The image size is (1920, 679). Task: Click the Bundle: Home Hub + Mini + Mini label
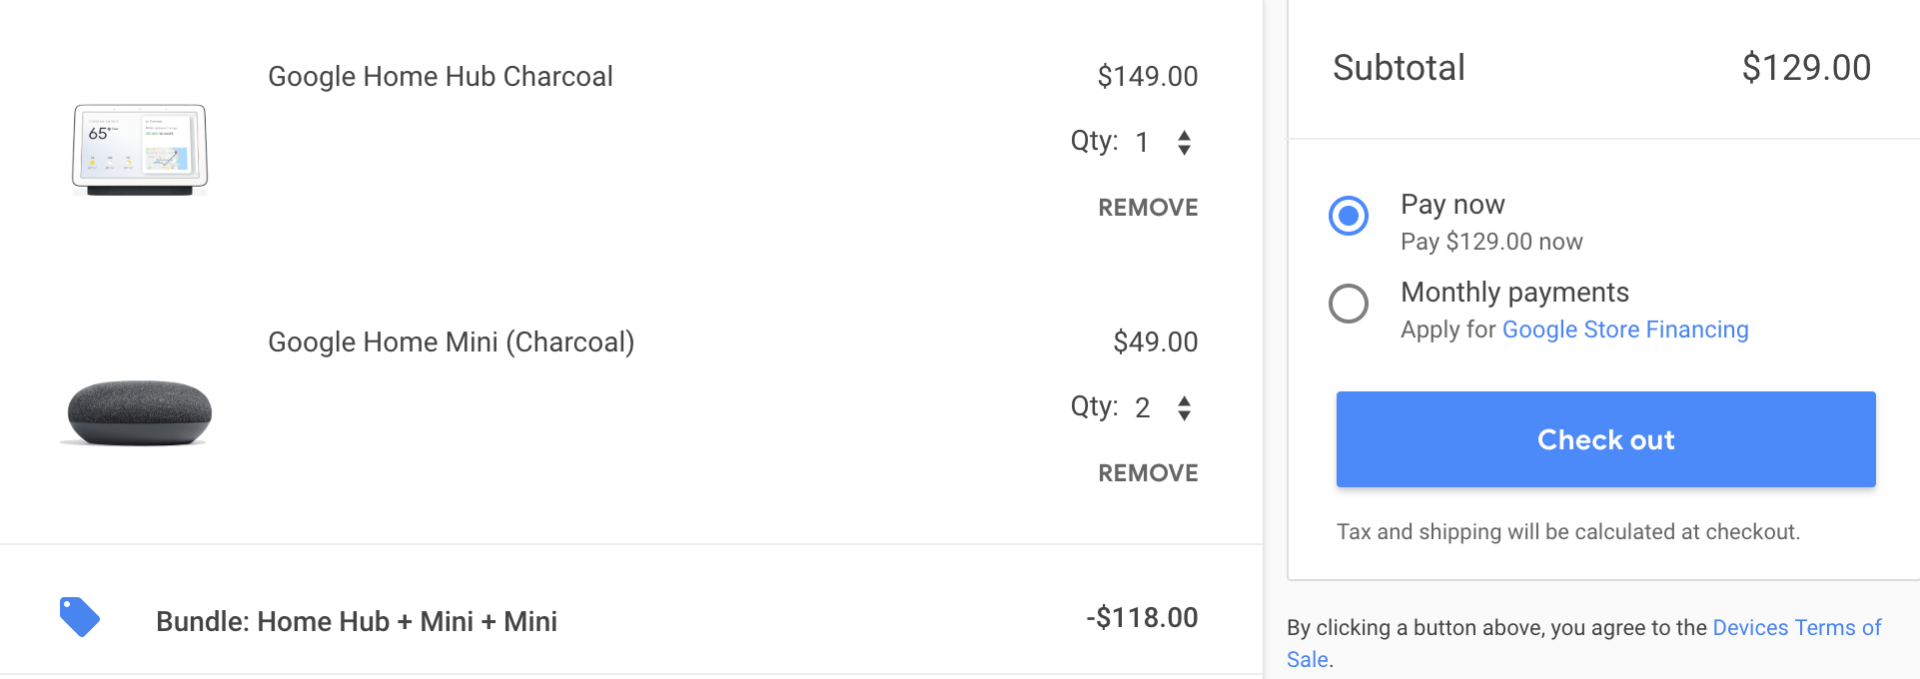point(356,622)
